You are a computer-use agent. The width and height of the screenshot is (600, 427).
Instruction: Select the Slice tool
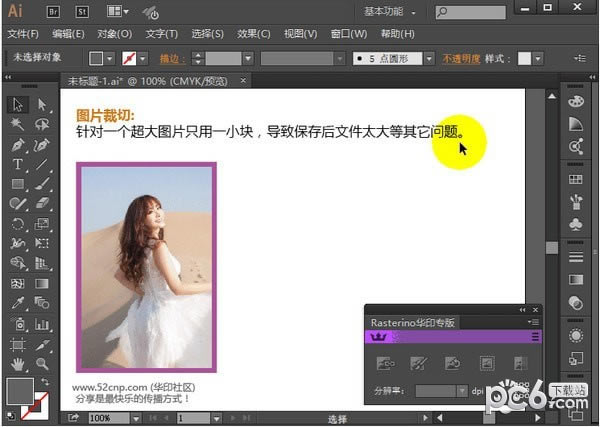(42, 345)
